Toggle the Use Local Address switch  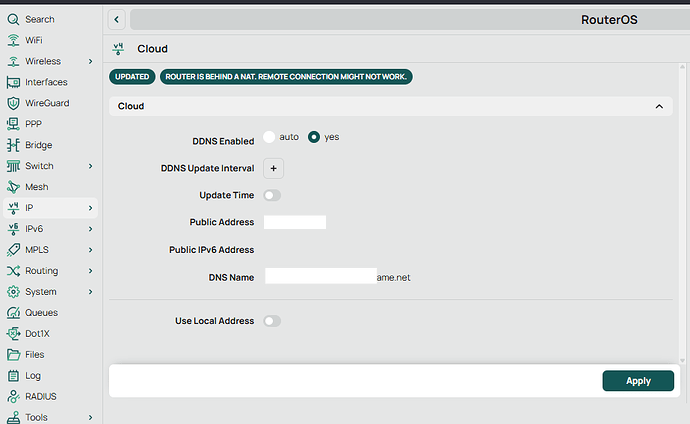(x=272, y=321)
